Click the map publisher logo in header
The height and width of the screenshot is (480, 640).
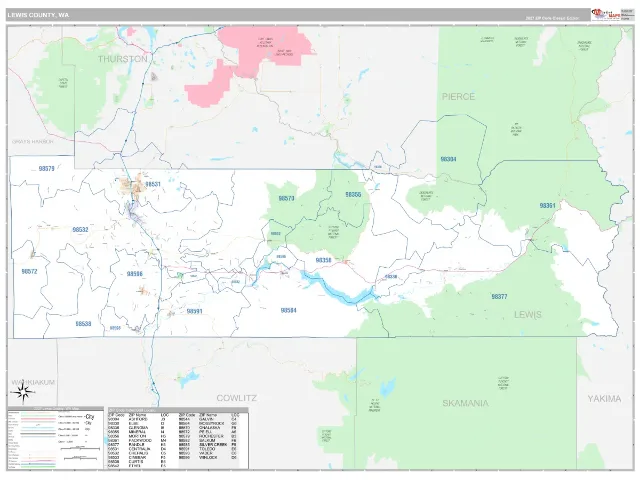pyautogui.click(x=606, y=15)
